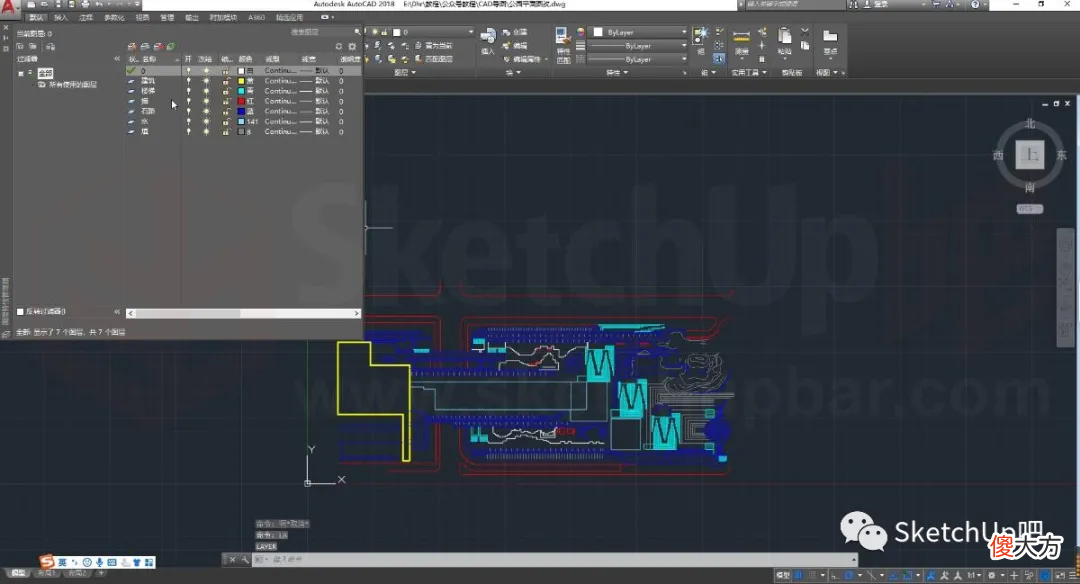Select the 所有使用的图层 filter
Image resolution: width=1080 pixels, height=584 pixels.
tap(68, 85)
